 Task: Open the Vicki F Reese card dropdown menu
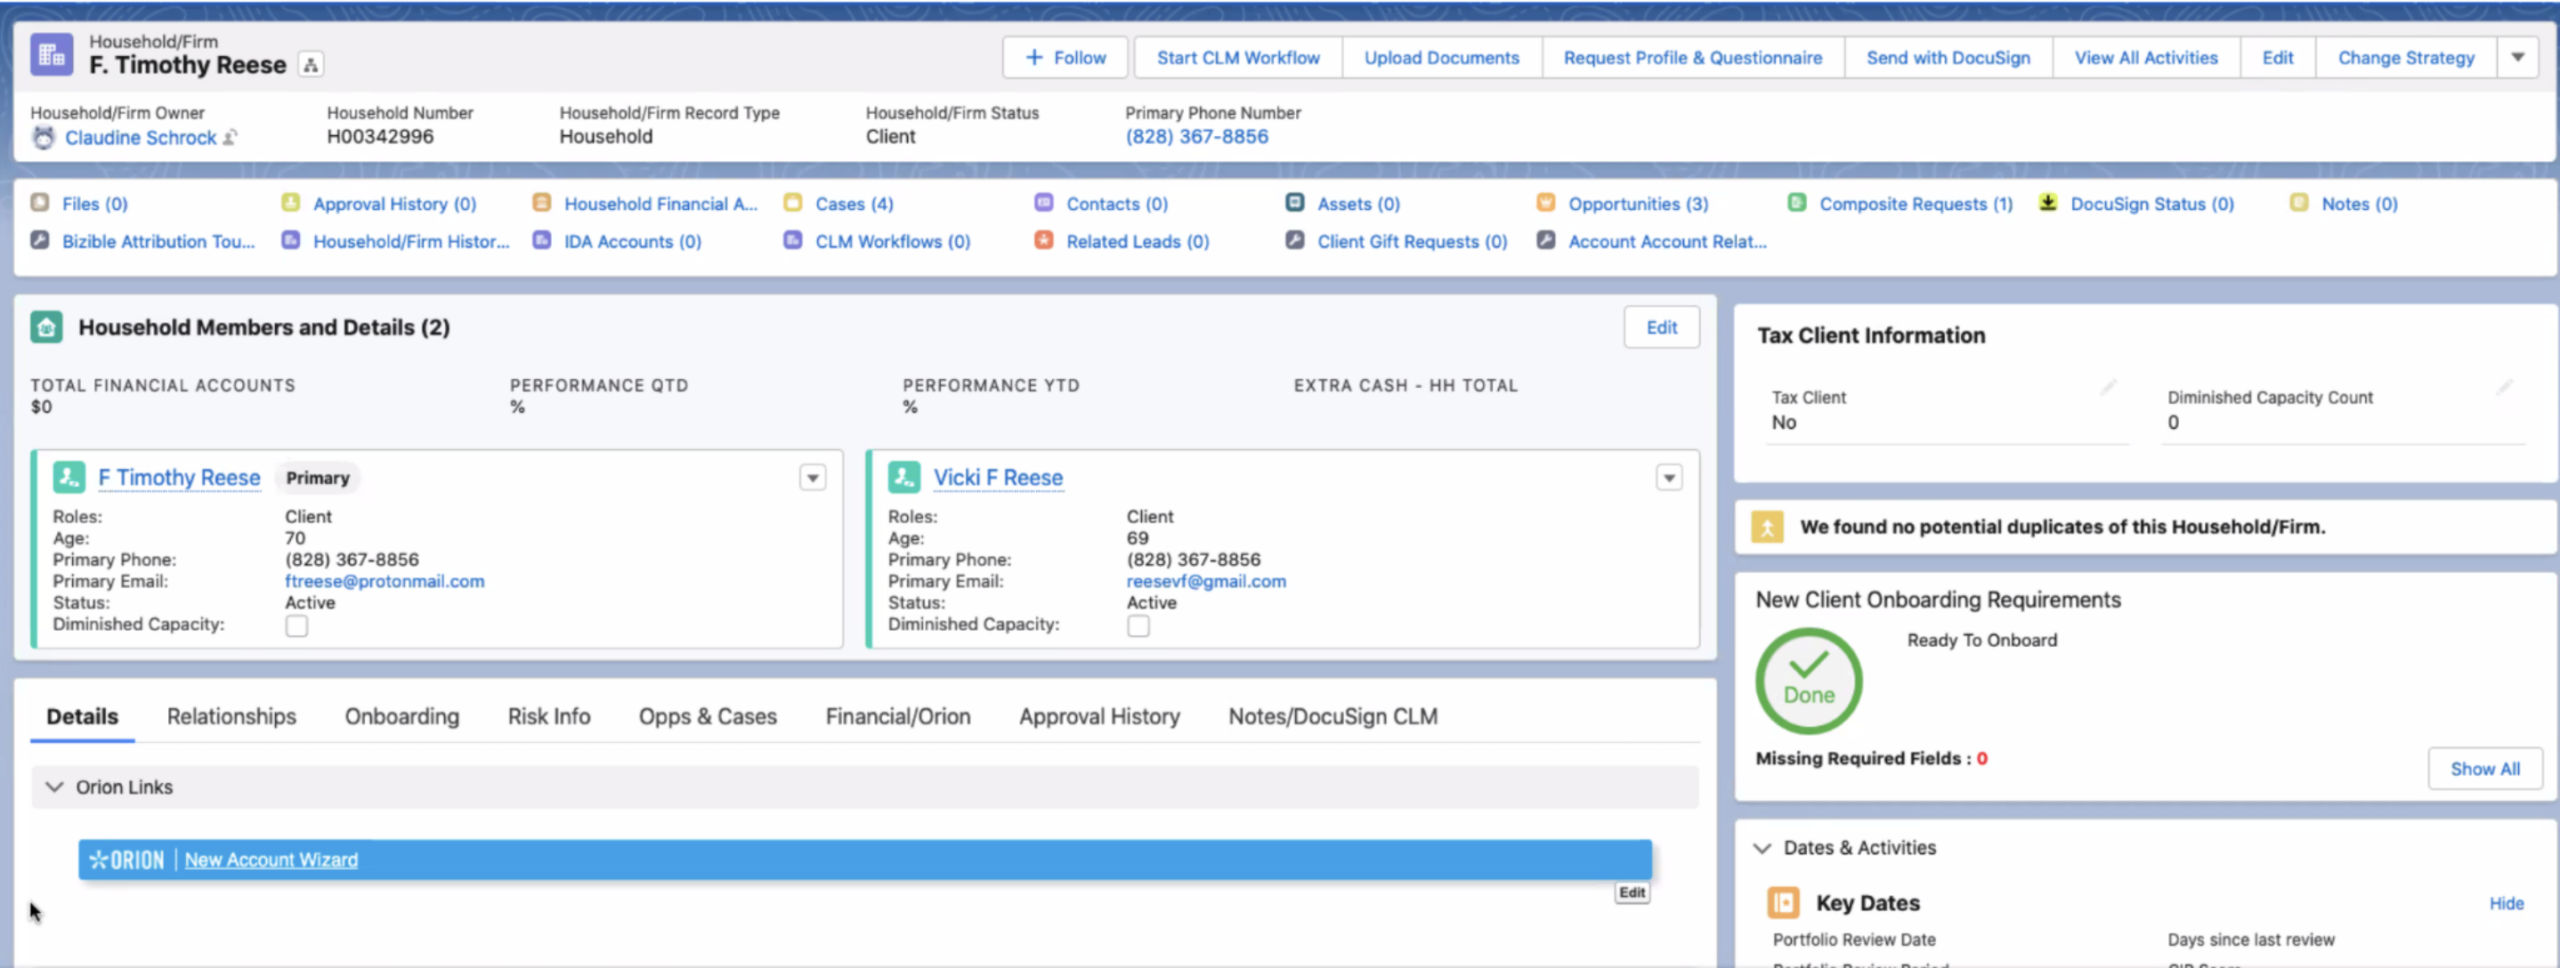tap(1668, 478)
